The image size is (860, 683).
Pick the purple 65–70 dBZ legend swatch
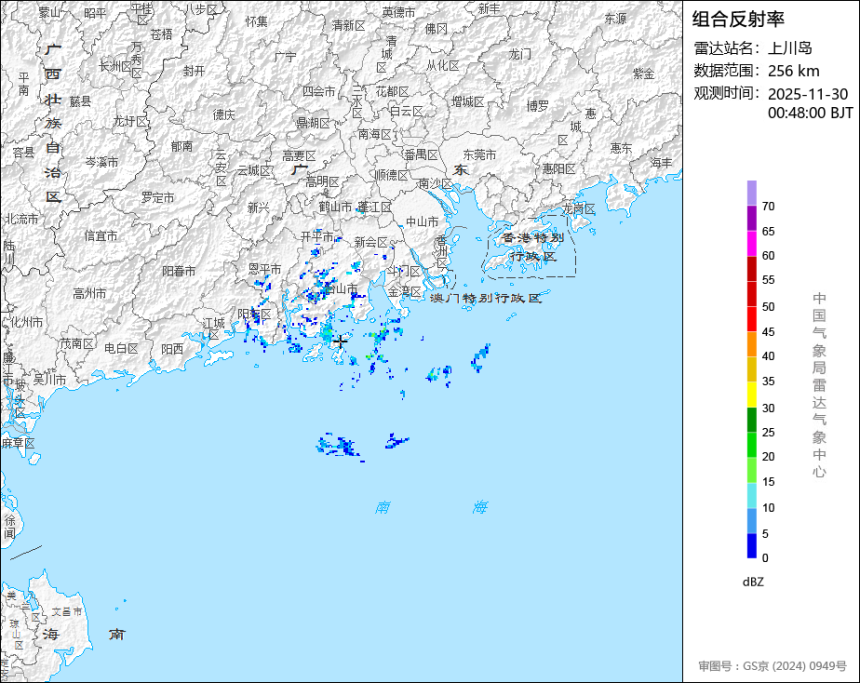click(751, 218)
